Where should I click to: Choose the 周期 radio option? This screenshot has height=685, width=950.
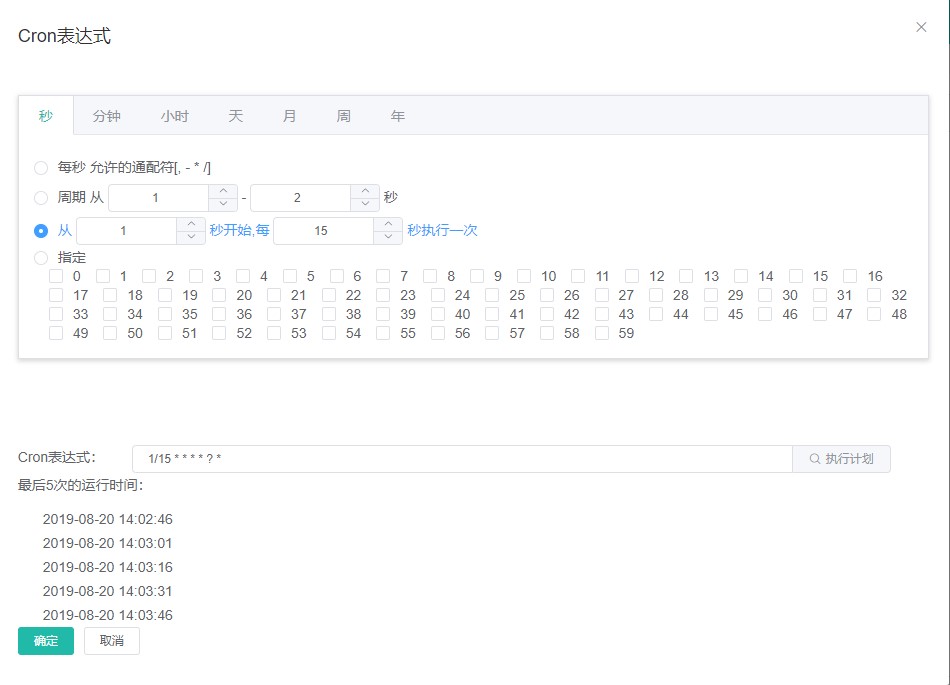tap(40, 197)
